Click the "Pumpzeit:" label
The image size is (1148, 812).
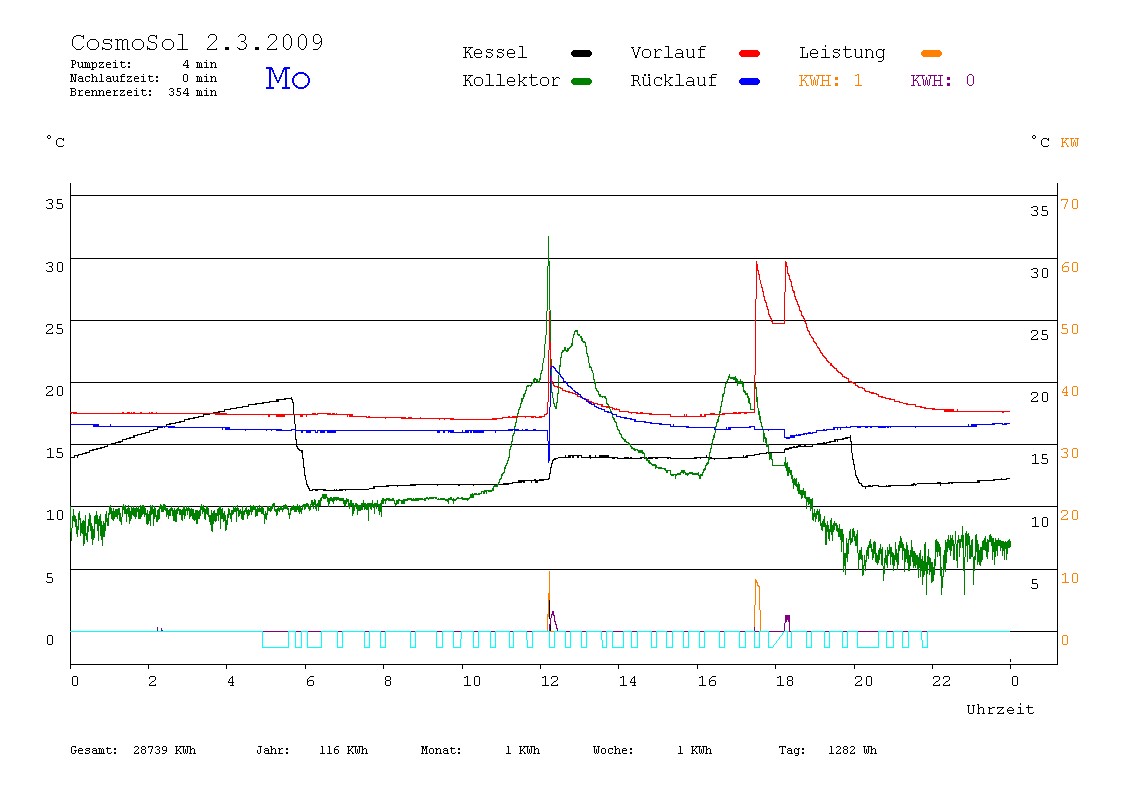tap(101, 64)
